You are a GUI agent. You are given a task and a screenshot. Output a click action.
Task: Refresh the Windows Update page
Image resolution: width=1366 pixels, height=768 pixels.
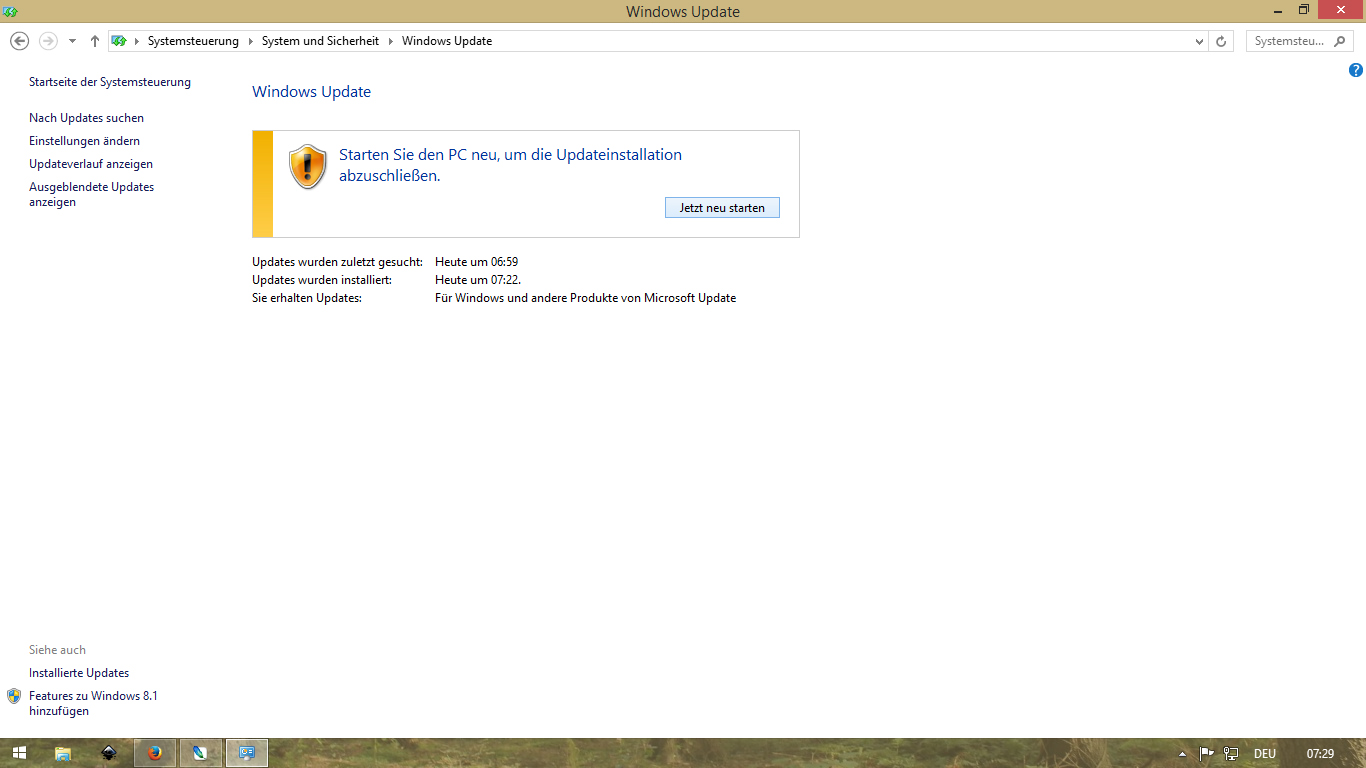(1220, 42)
